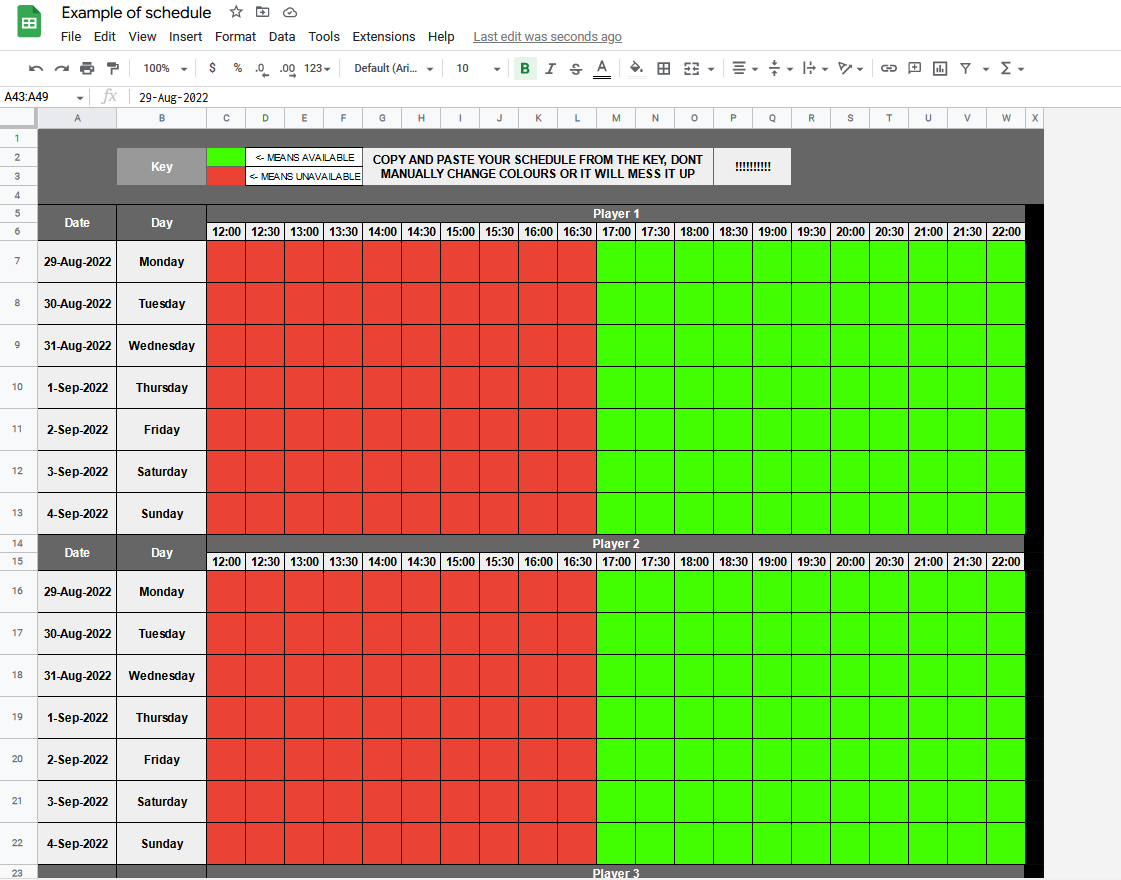The height and width of the screenshot is (880, 1121).
Task: Go to Sheets home via green logo
Action: pyautogui.click(x=29, y=23)
